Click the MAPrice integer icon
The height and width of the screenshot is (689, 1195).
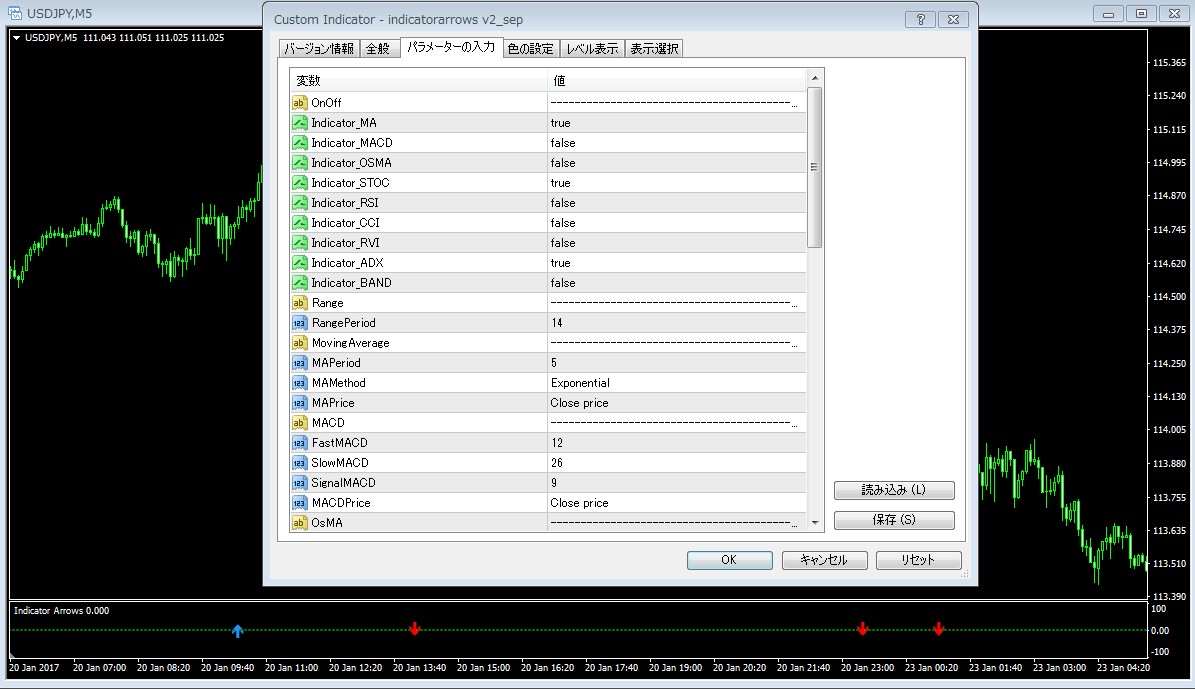[x=300, y=402]
